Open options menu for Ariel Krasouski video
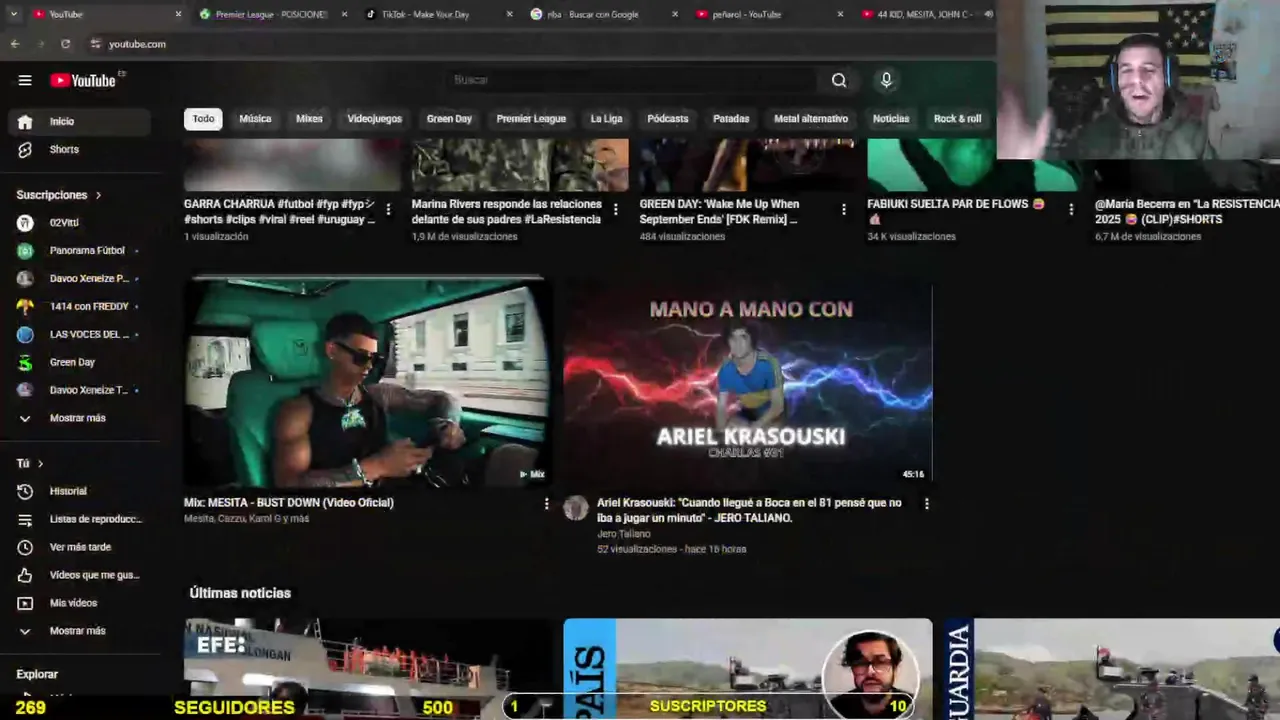 pos(926,504)
